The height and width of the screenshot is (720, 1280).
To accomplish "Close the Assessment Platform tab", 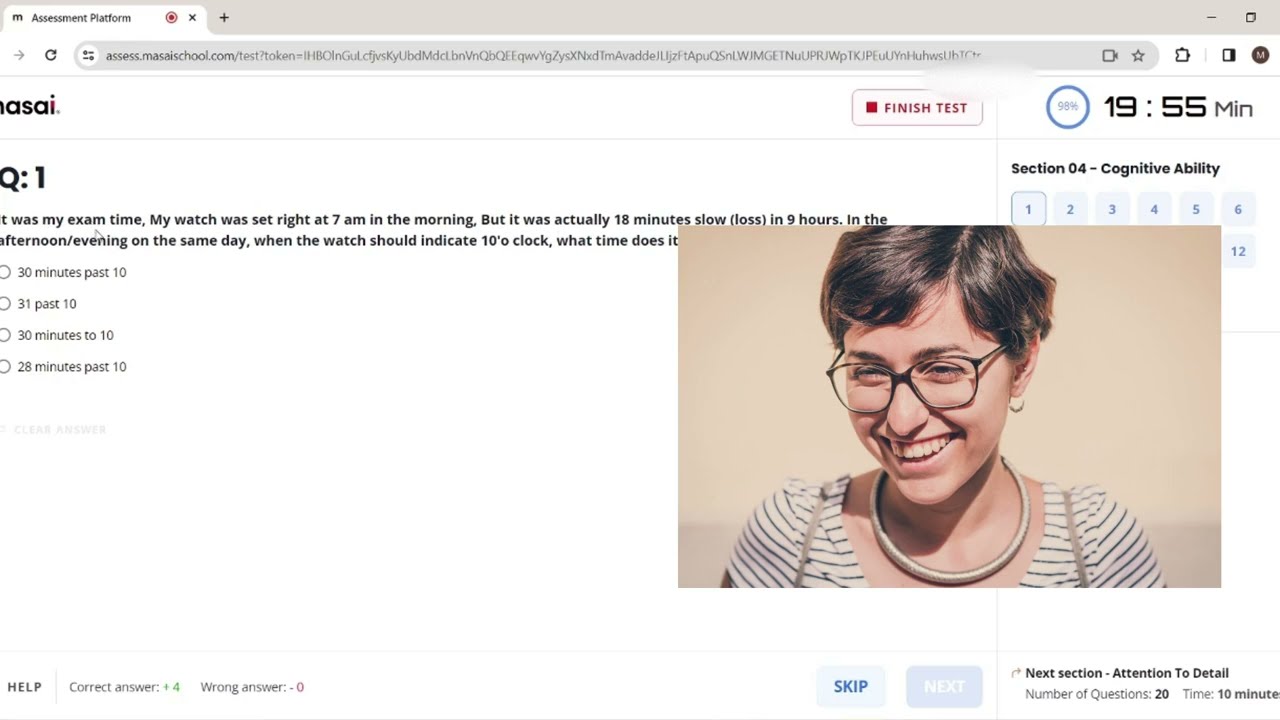I will (x=192, y=18).
